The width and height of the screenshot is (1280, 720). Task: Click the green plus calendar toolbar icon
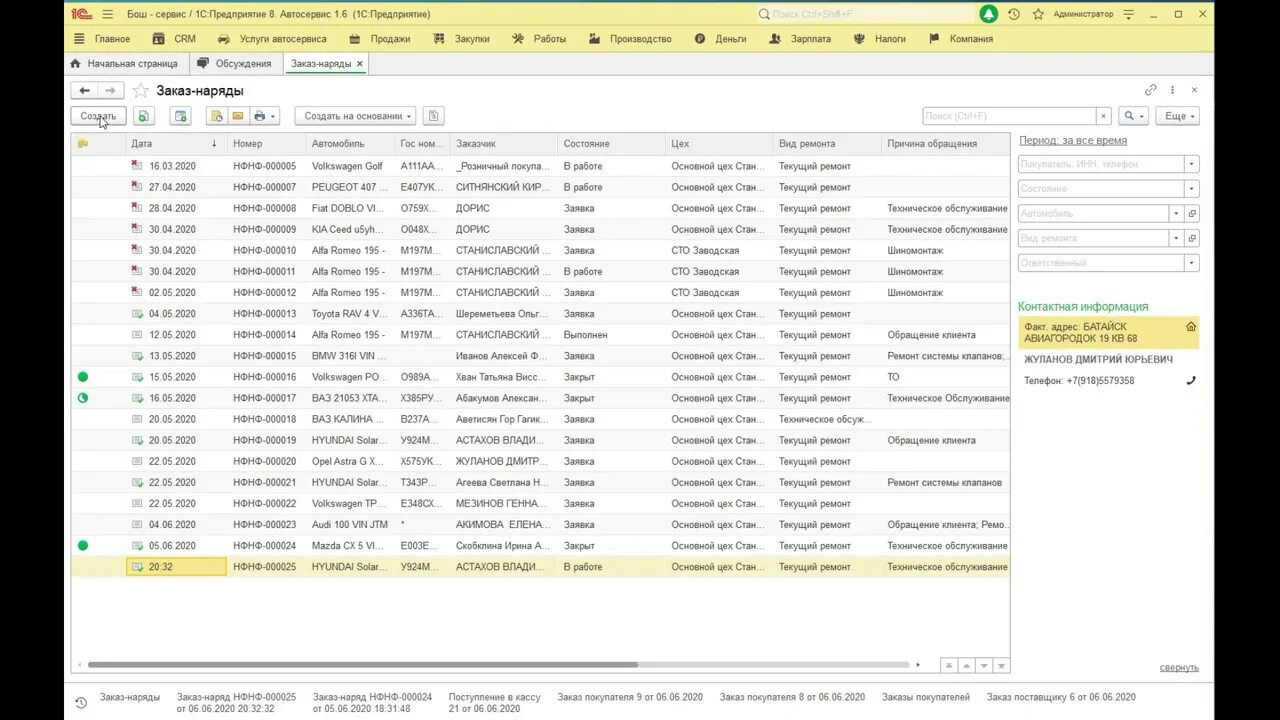tap(180, 116)
